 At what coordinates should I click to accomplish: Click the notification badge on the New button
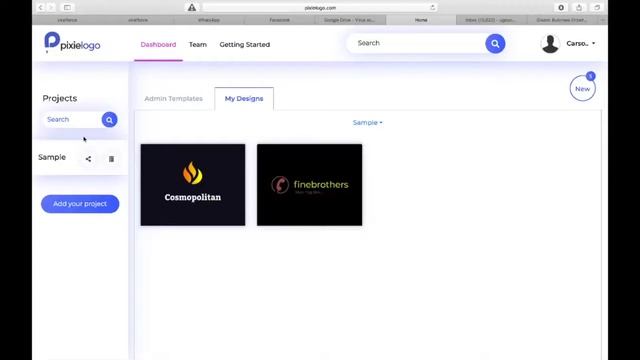[591, 76]
